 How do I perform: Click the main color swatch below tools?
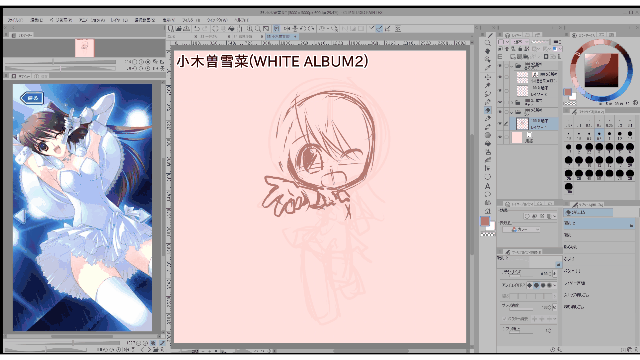(485, 221)
